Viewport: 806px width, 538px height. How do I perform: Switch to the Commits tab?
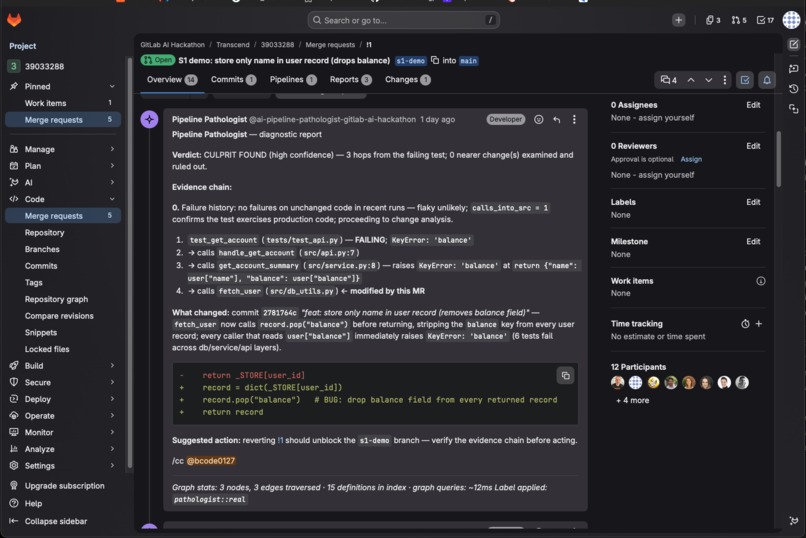[x=233, y=80]
